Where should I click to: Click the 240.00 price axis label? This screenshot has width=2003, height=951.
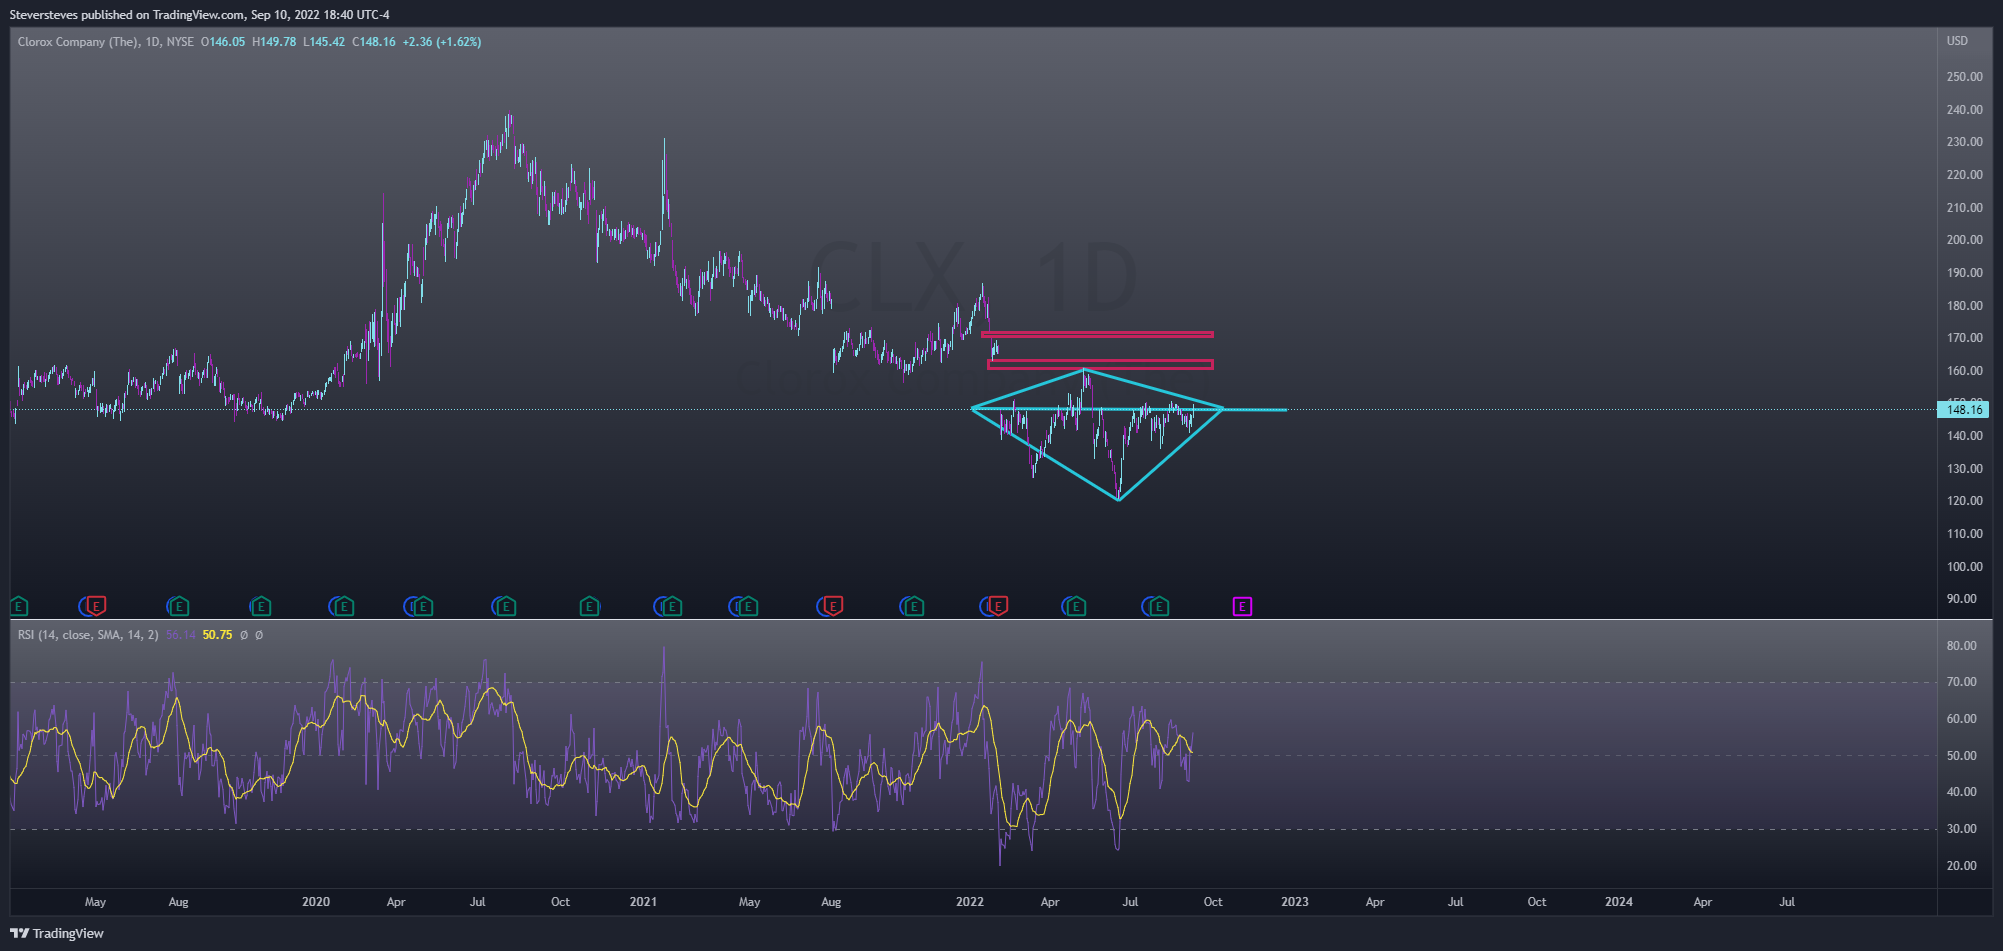(x=1965, y=110)
